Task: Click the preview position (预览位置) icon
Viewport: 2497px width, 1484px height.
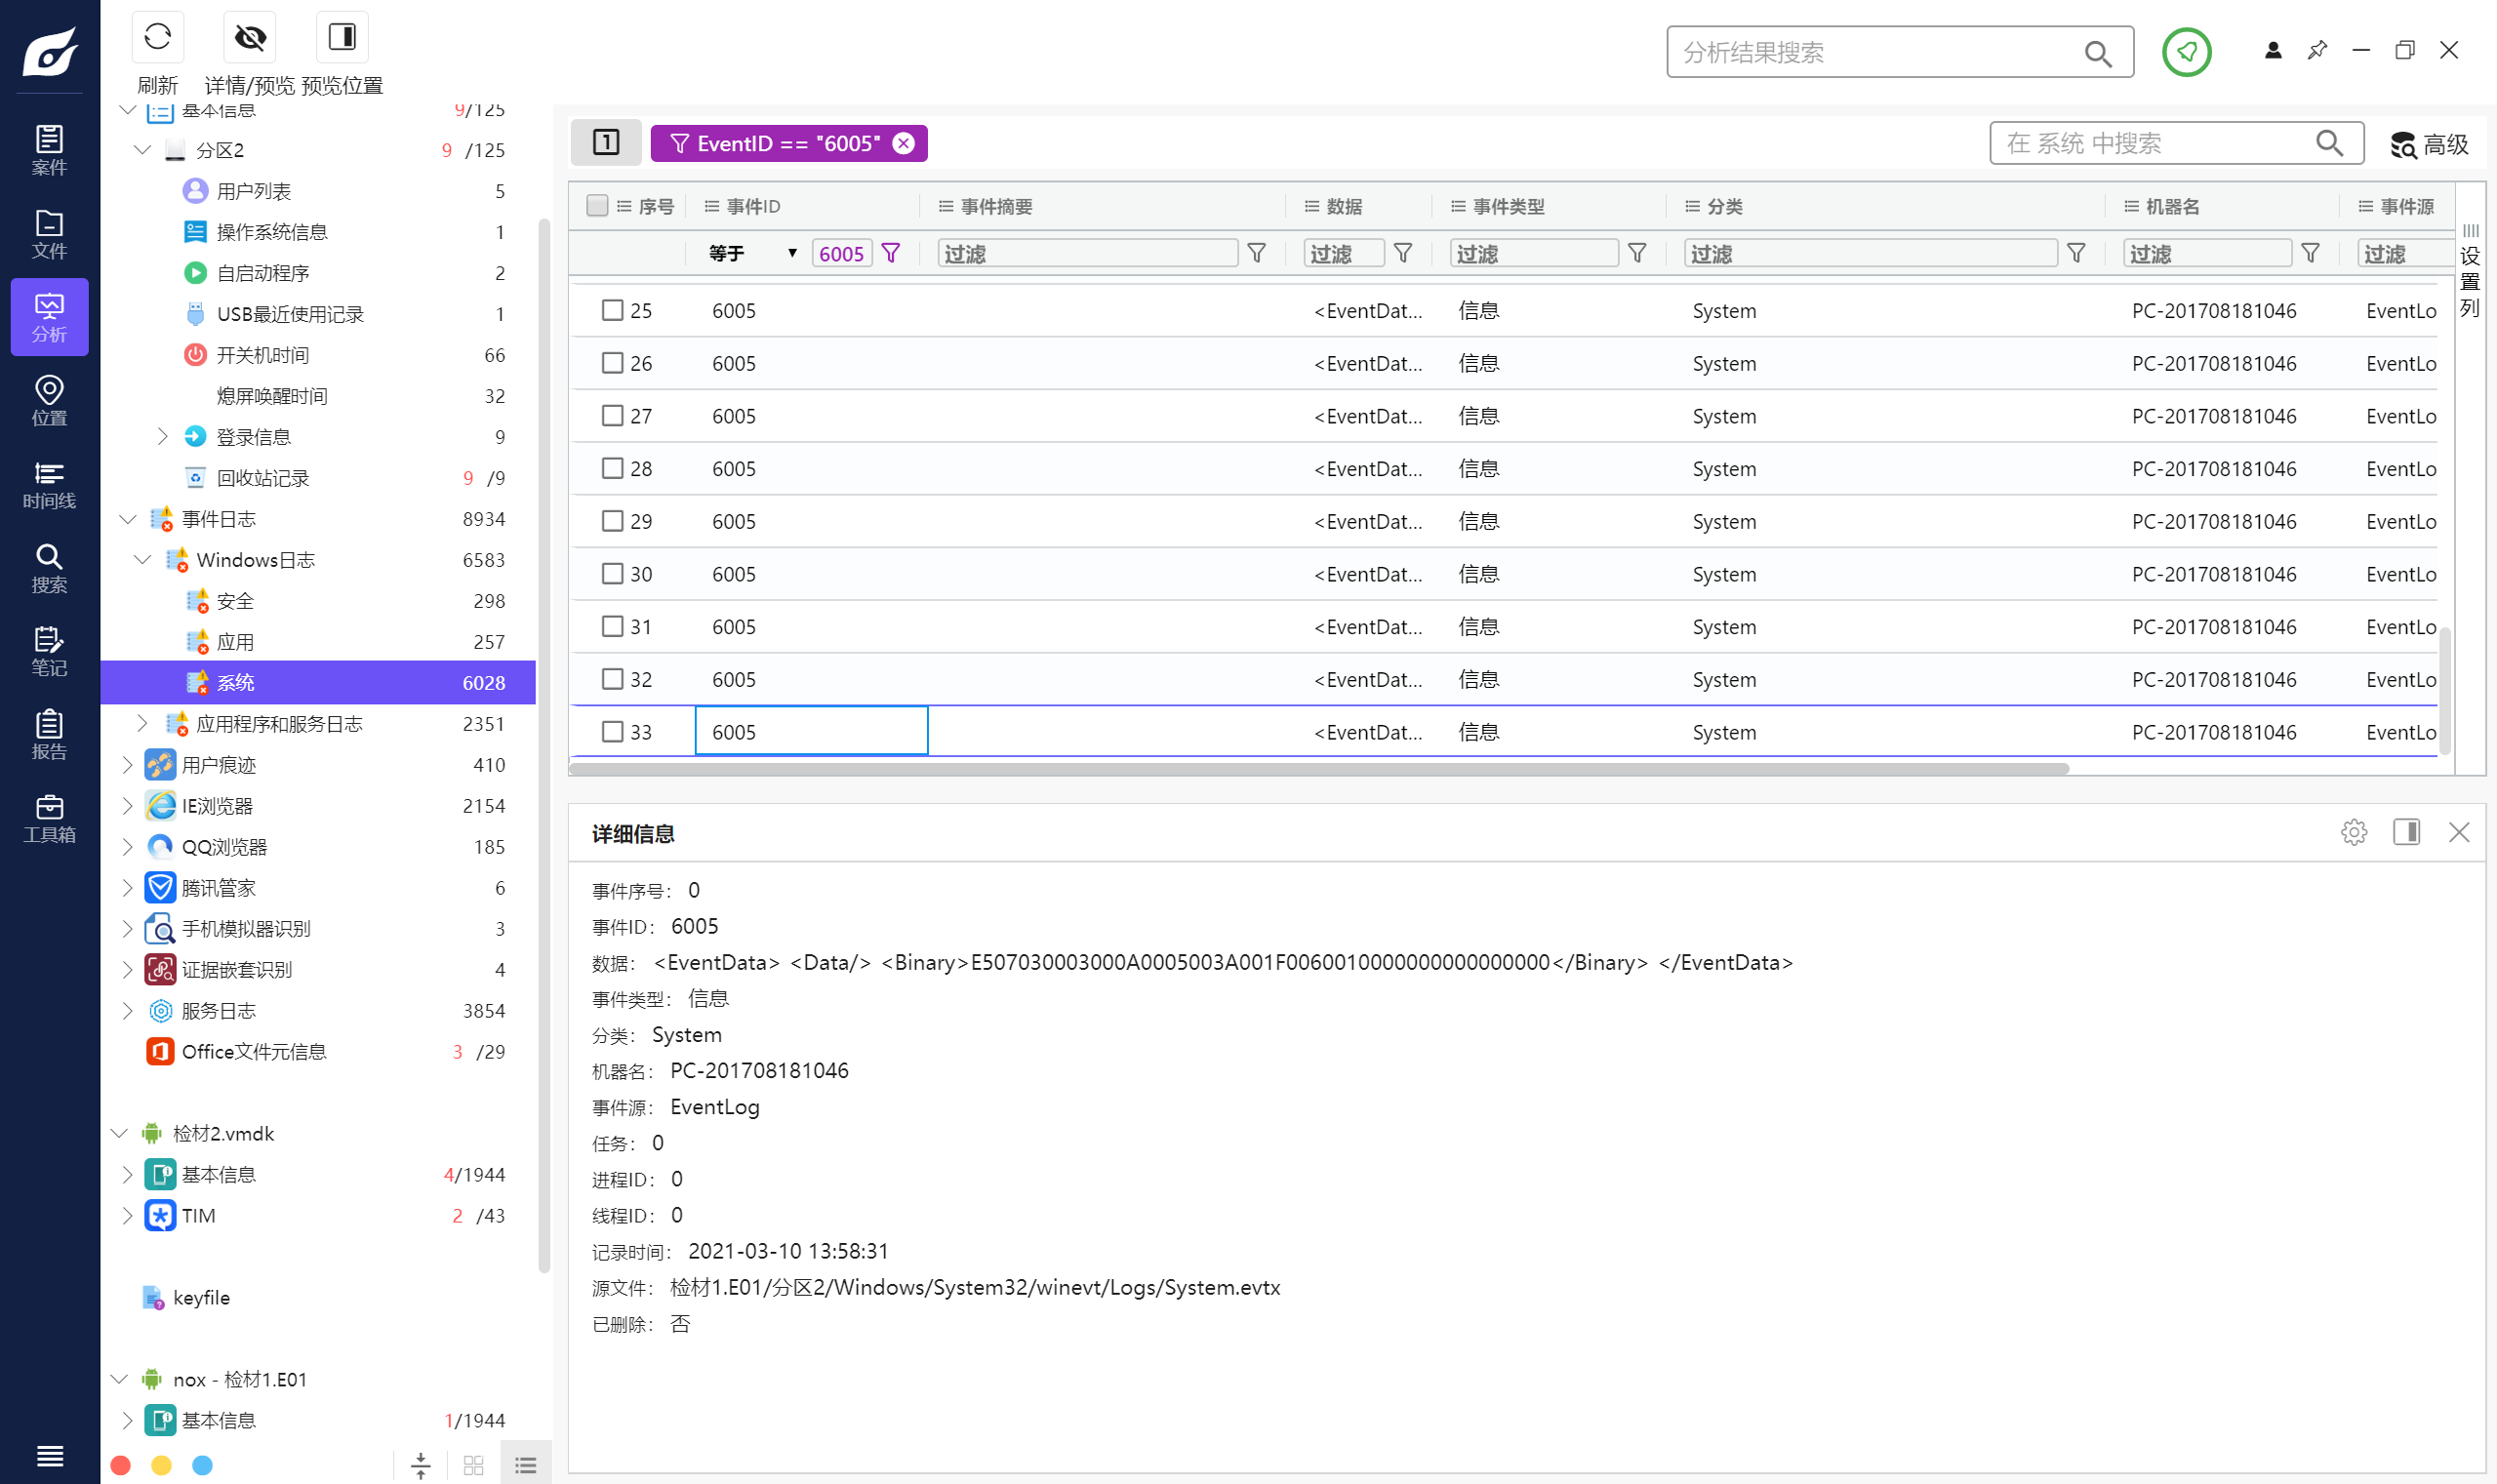Action: click(x=342, y=38)
